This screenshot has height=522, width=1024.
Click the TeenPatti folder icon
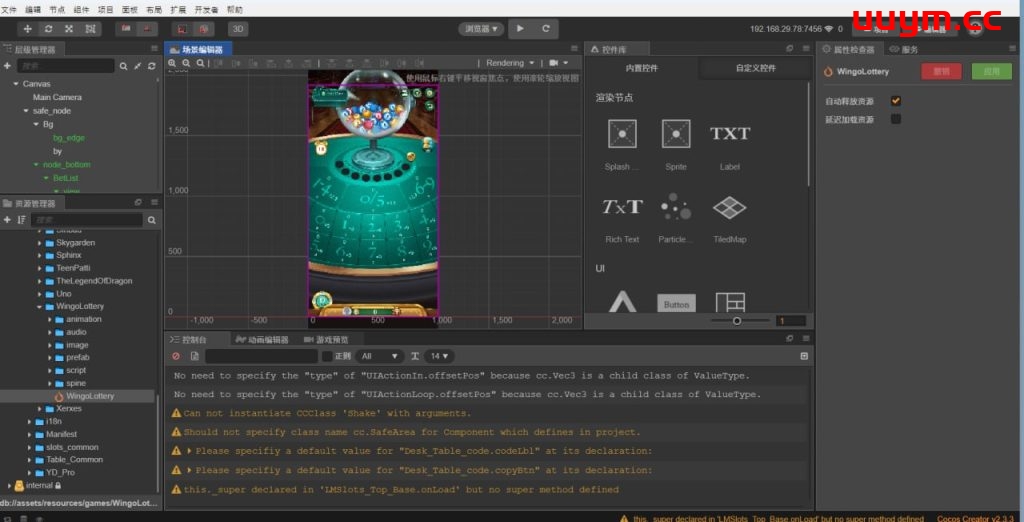pyautogui.click(x=50, y=268)
